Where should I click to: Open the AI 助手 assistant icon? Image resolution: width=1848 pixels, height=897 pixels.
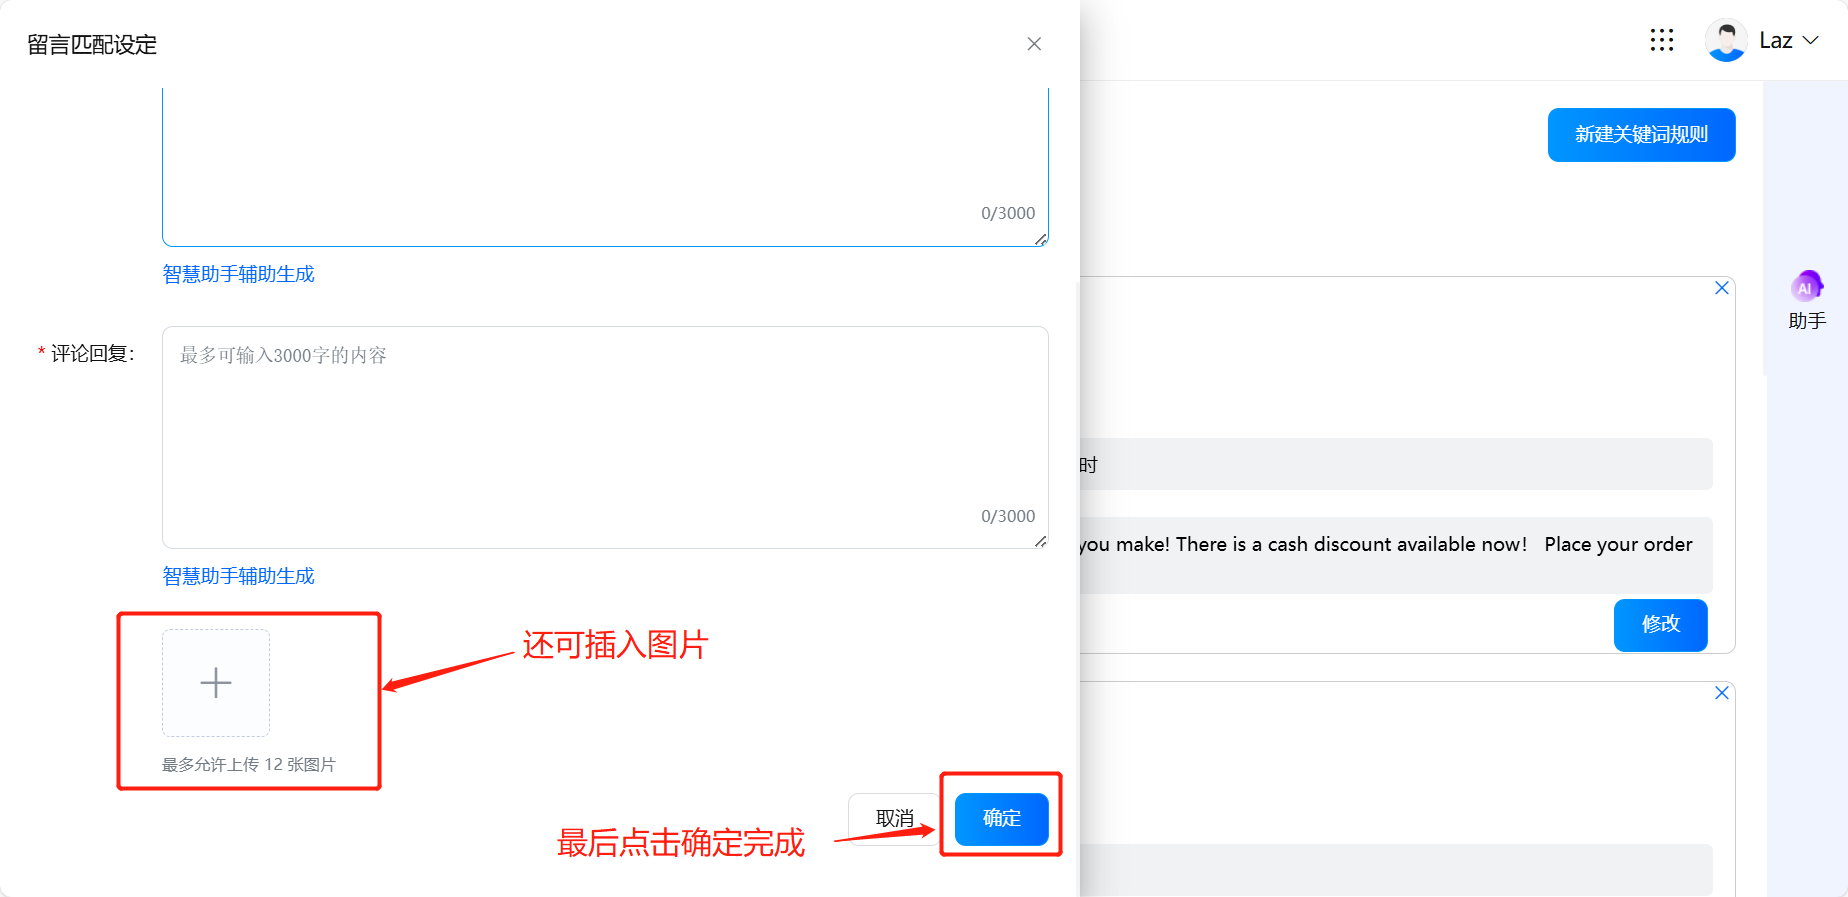pyautogui.click(x=1806, y=288)
